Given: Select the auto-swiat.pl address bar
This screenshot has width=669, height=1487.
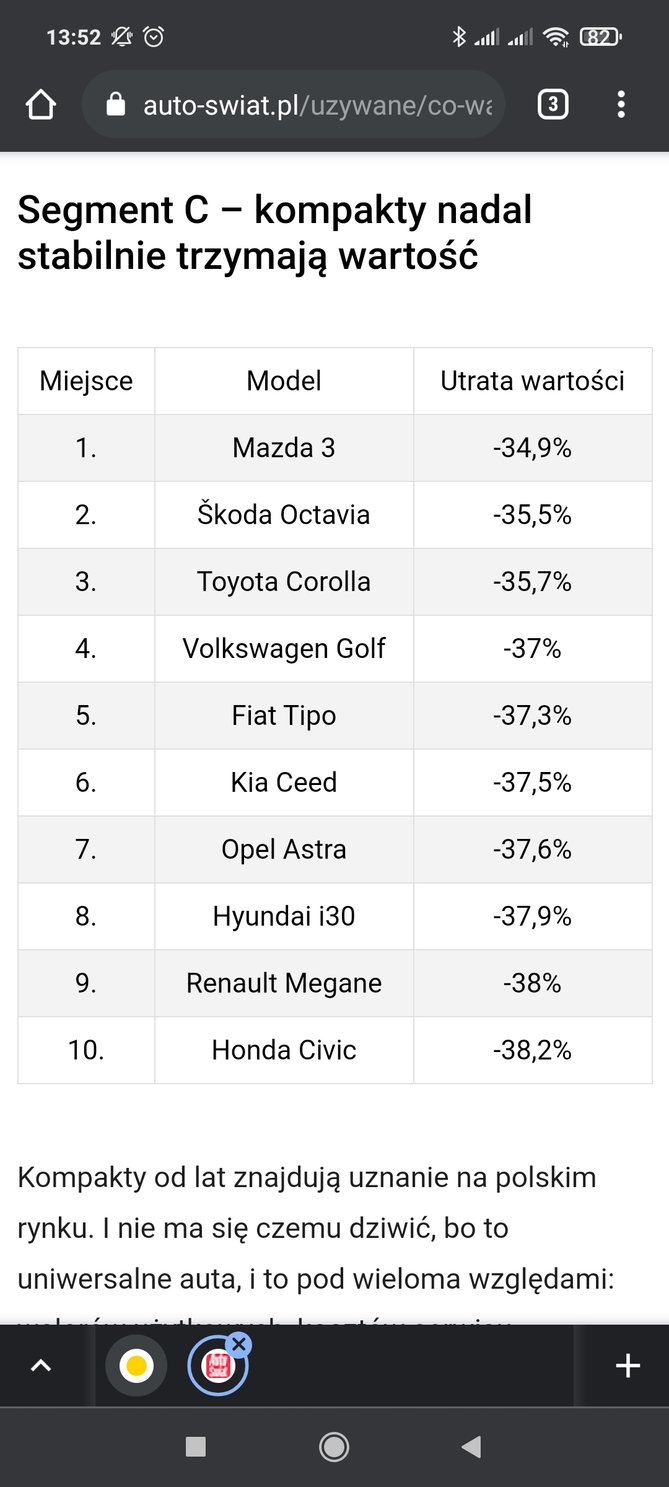Looking at the screenshot, I should click(293, 104).
